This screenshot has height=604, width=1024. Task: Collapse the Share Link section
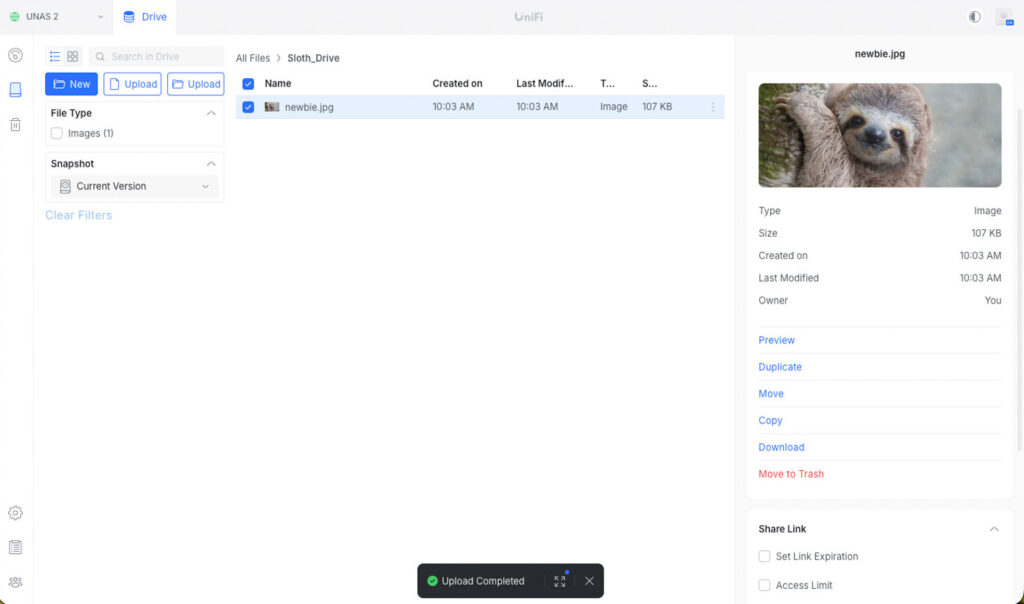[993, 529]
